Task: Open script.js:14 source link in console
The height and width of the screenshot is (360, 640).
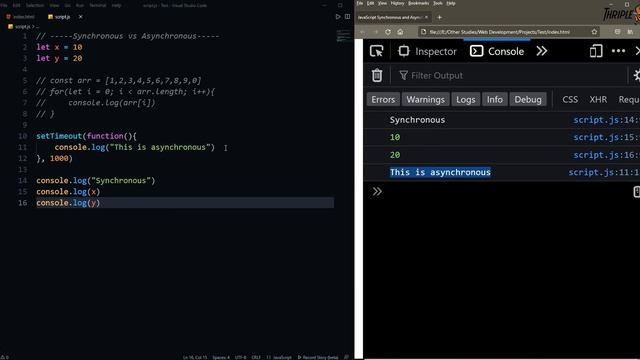Action: (x=606, y=120)
